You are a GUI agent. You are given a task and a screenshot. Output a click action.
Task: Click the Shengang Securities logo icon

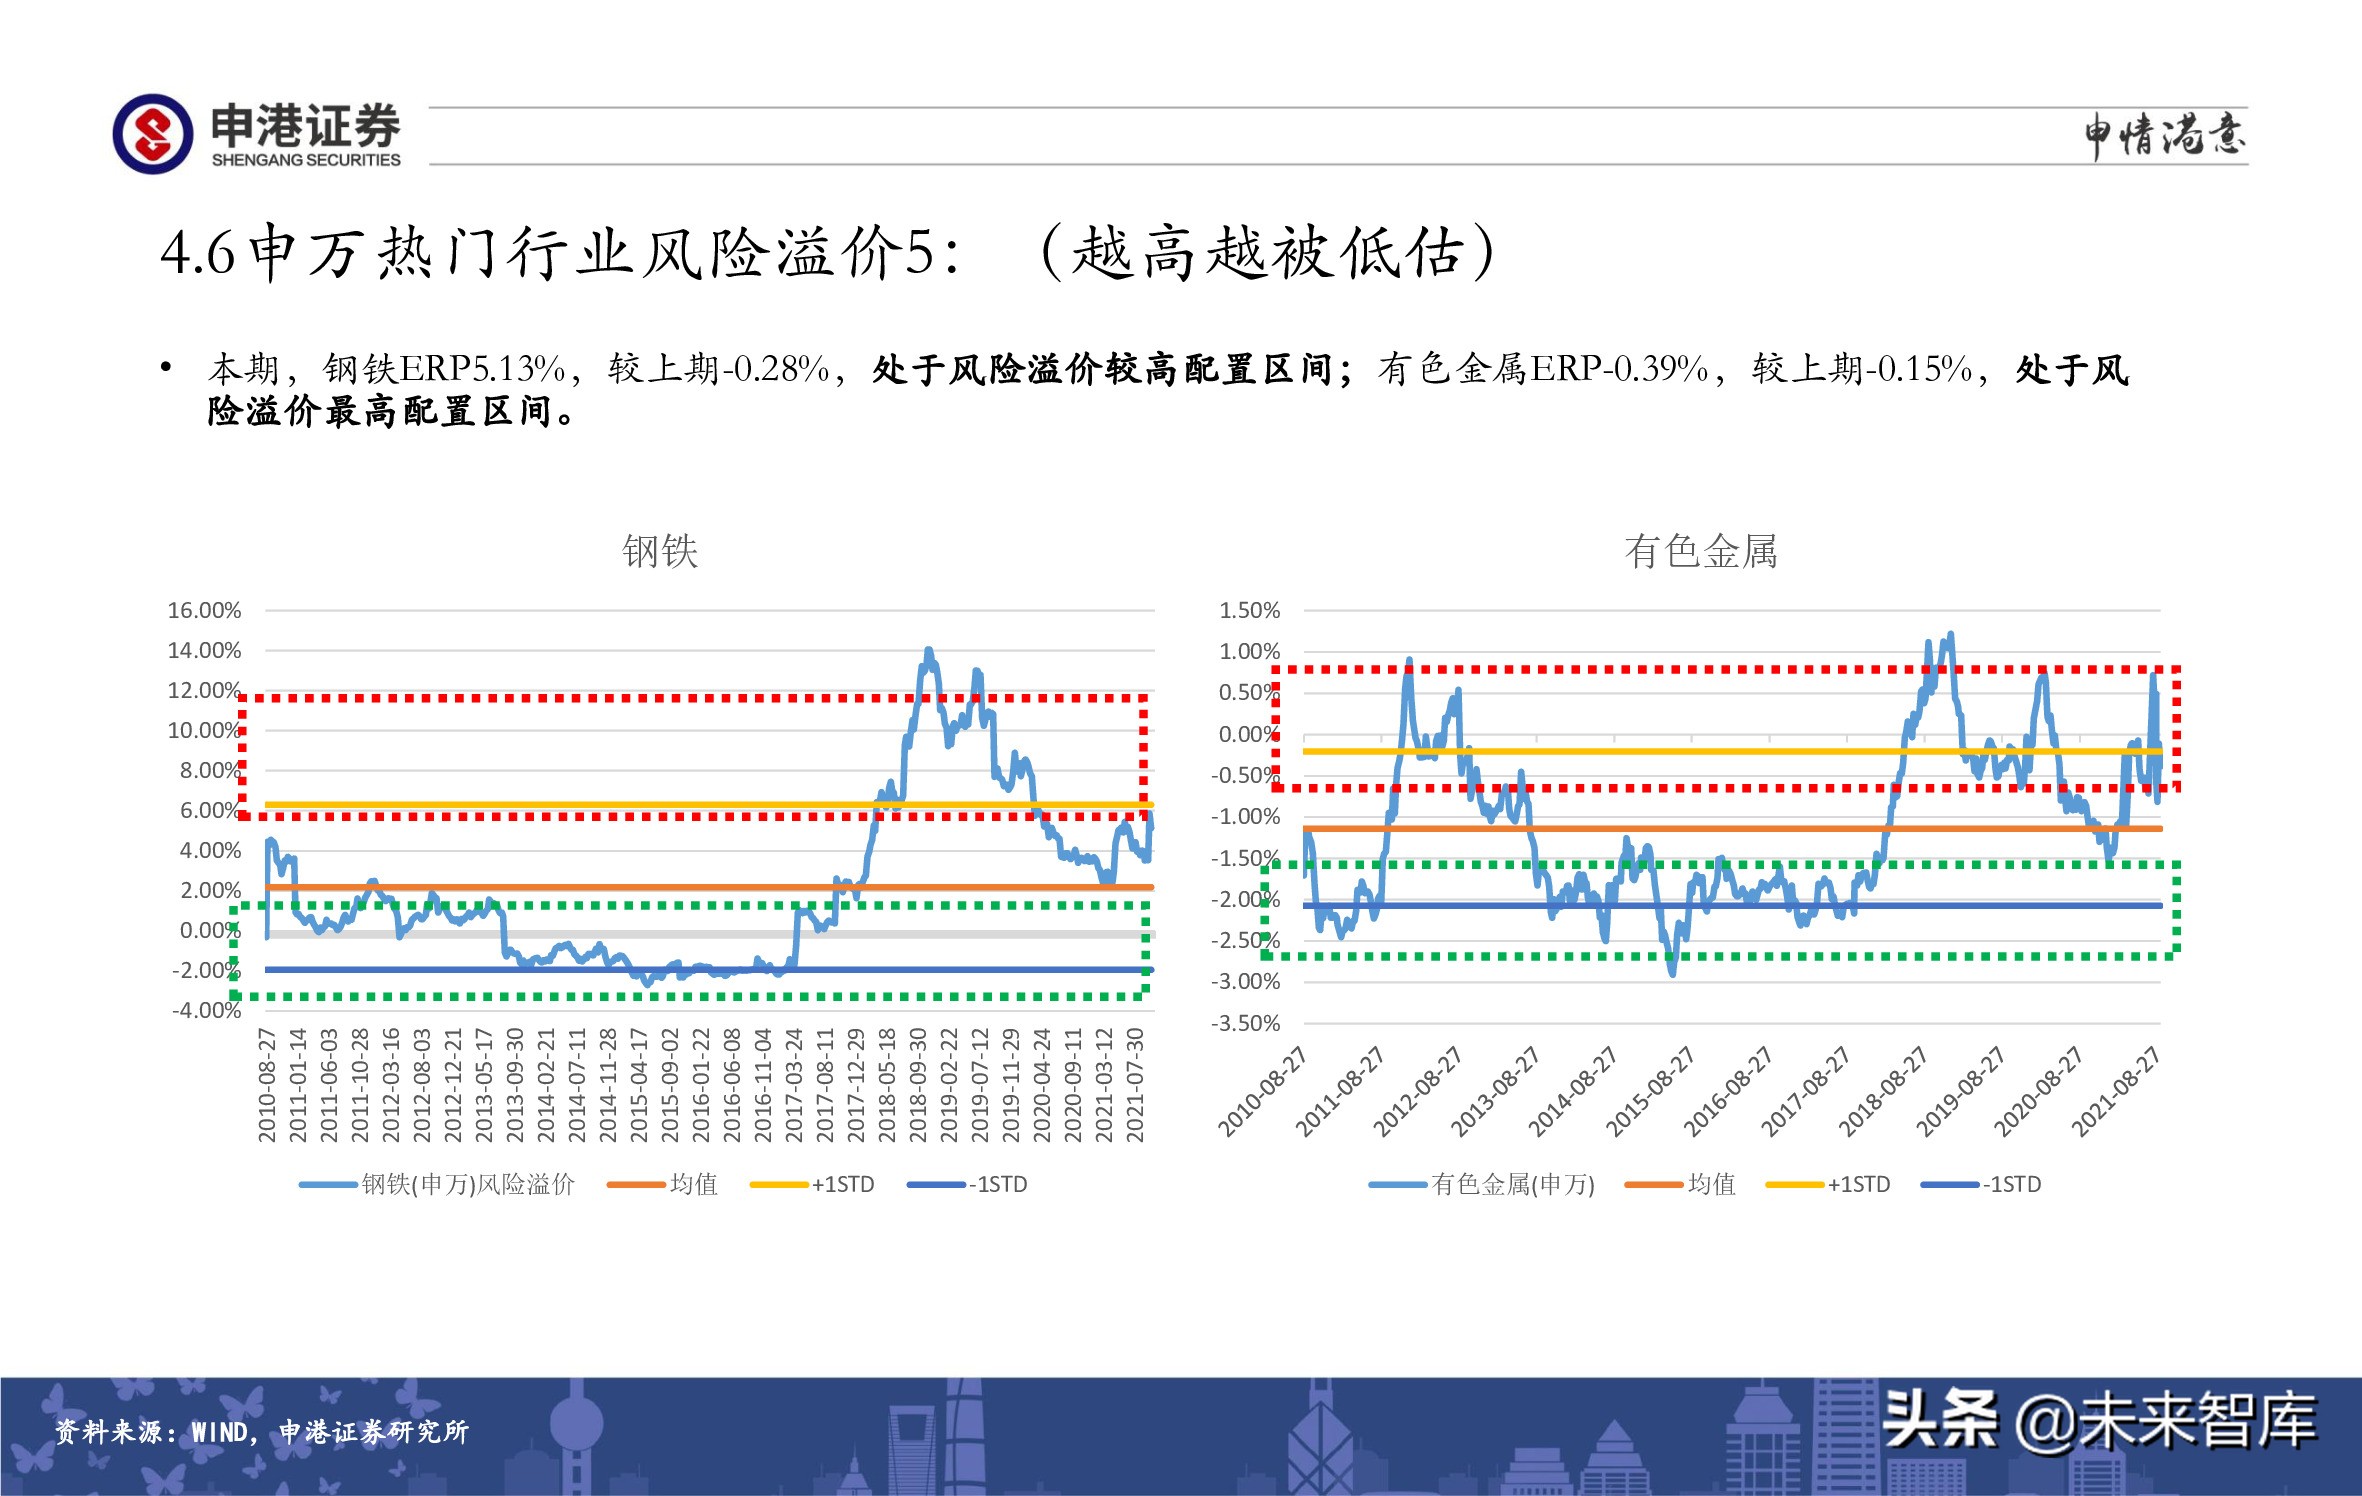click(x=152, y=134)
